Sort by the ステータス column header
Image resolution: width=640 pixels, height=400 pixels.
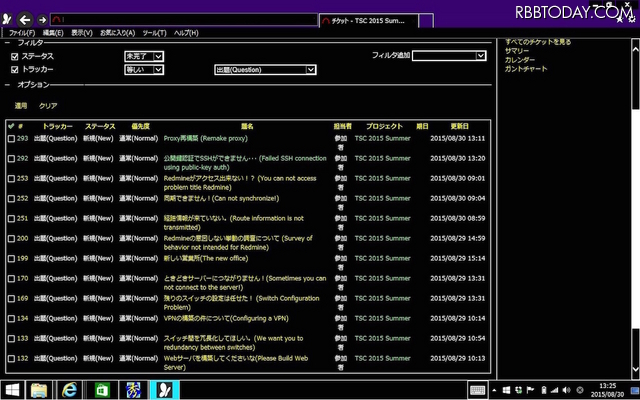pyautogui.click(x=100, y=127)
